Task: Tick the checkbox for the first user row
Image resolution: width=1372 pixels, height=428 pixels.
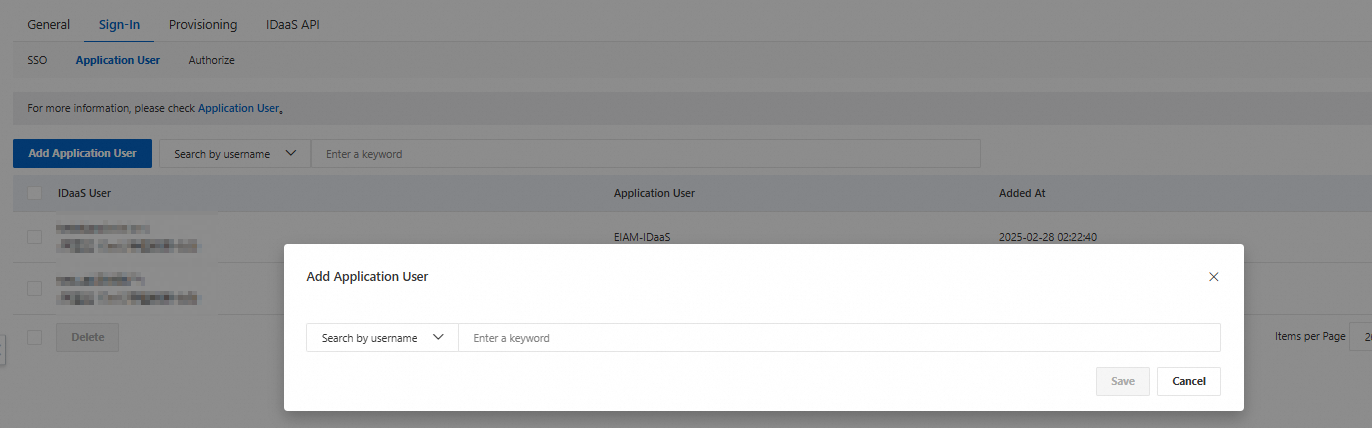Action: coord(35,237)
